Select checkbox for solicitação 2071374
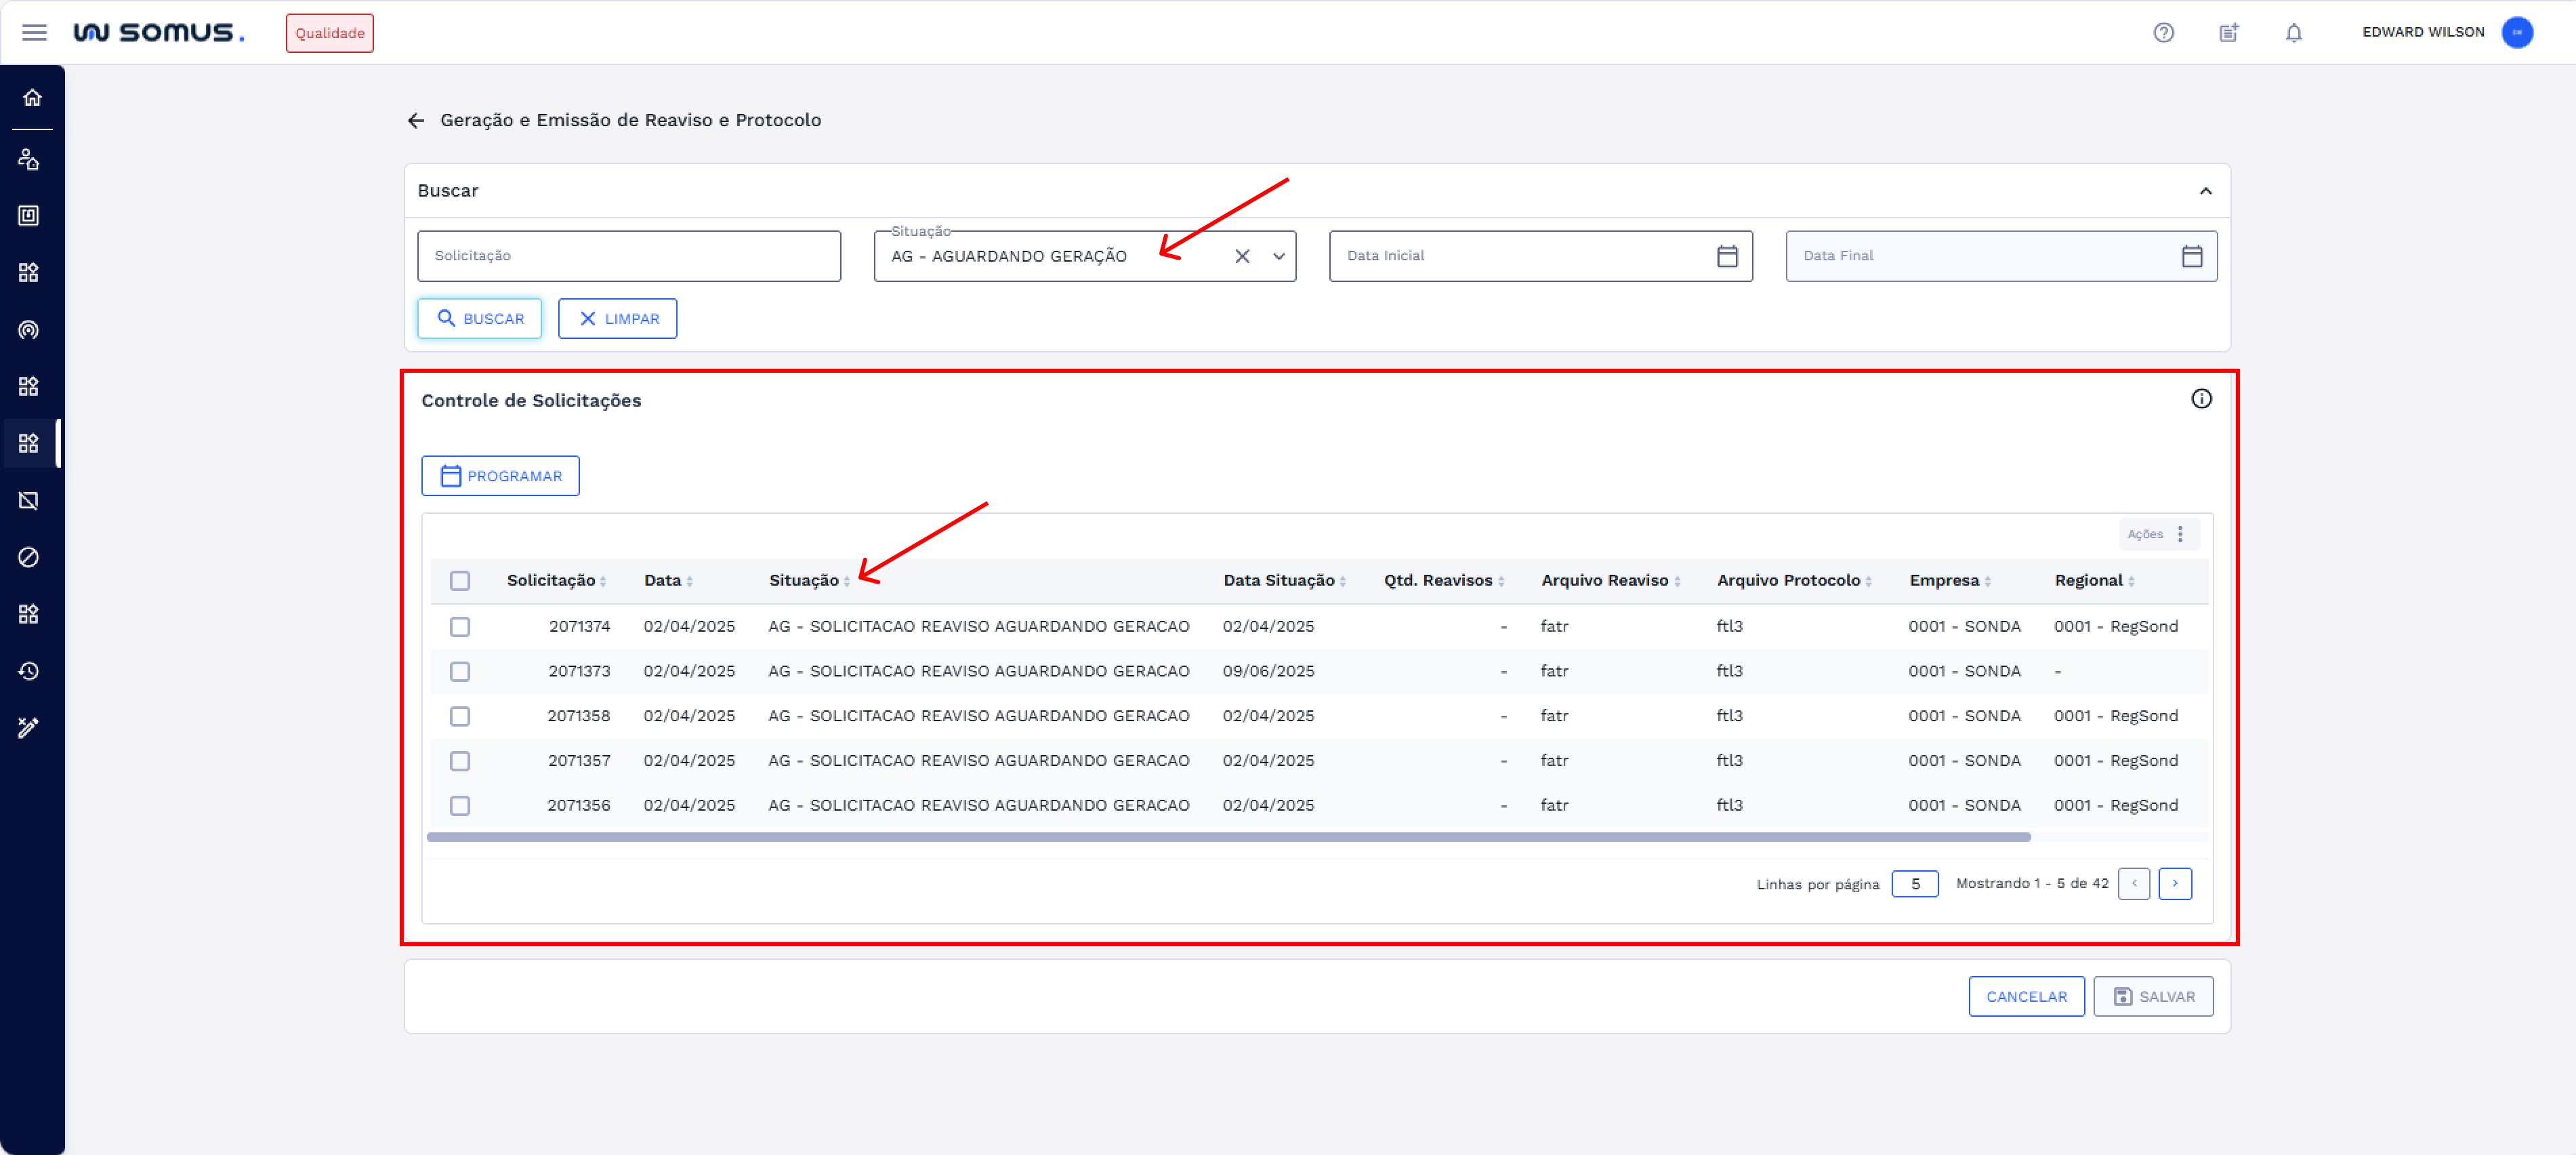 (460, 627)
